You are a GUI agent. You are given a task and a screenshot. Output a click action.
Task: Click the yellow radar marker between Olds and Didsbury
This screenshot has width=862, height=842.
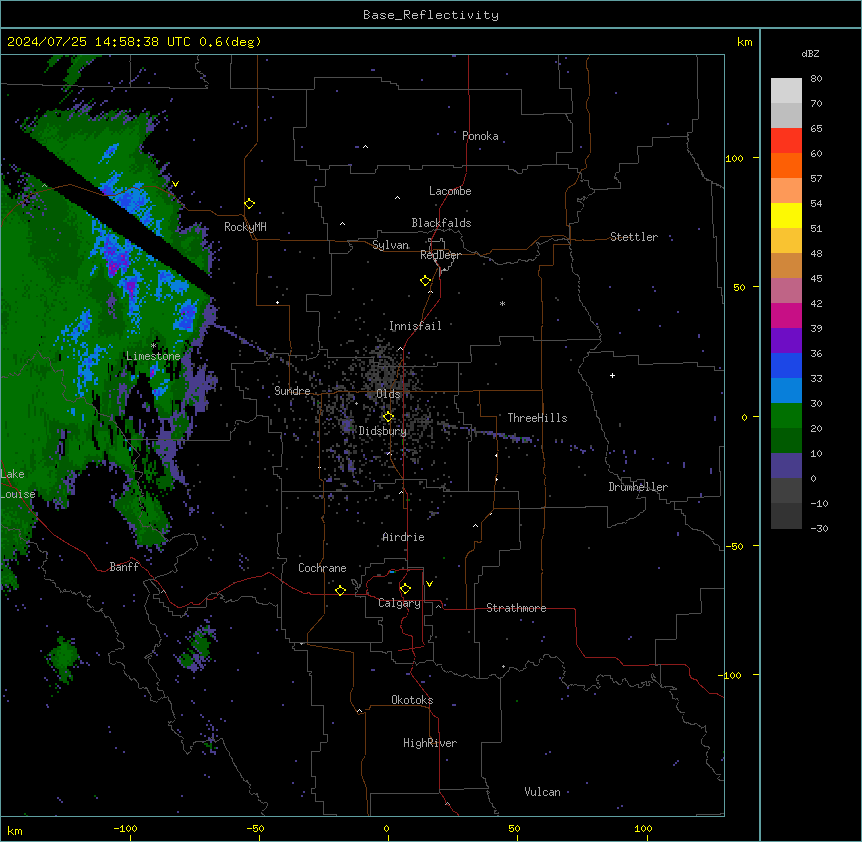(388, 417)
